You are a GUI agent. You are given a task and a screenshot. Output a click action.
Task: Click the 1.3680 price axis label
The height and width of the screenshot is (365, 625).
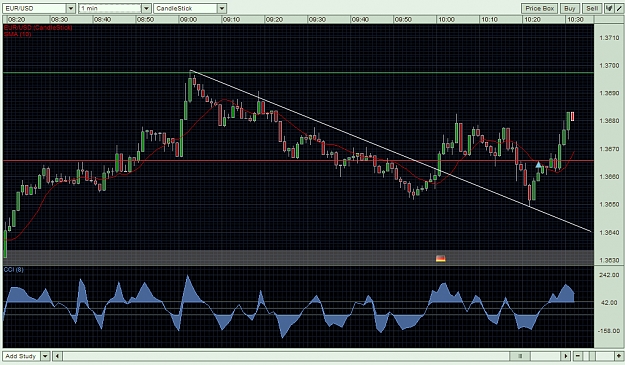point(609,121)
